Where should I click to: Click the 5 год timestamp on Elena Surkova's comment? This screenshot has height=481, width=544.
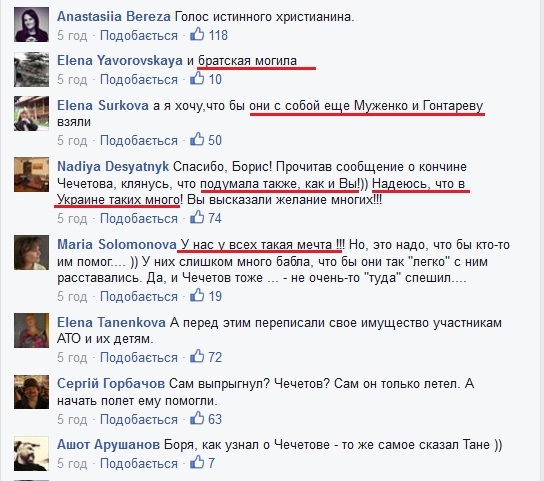coord(72,141)
